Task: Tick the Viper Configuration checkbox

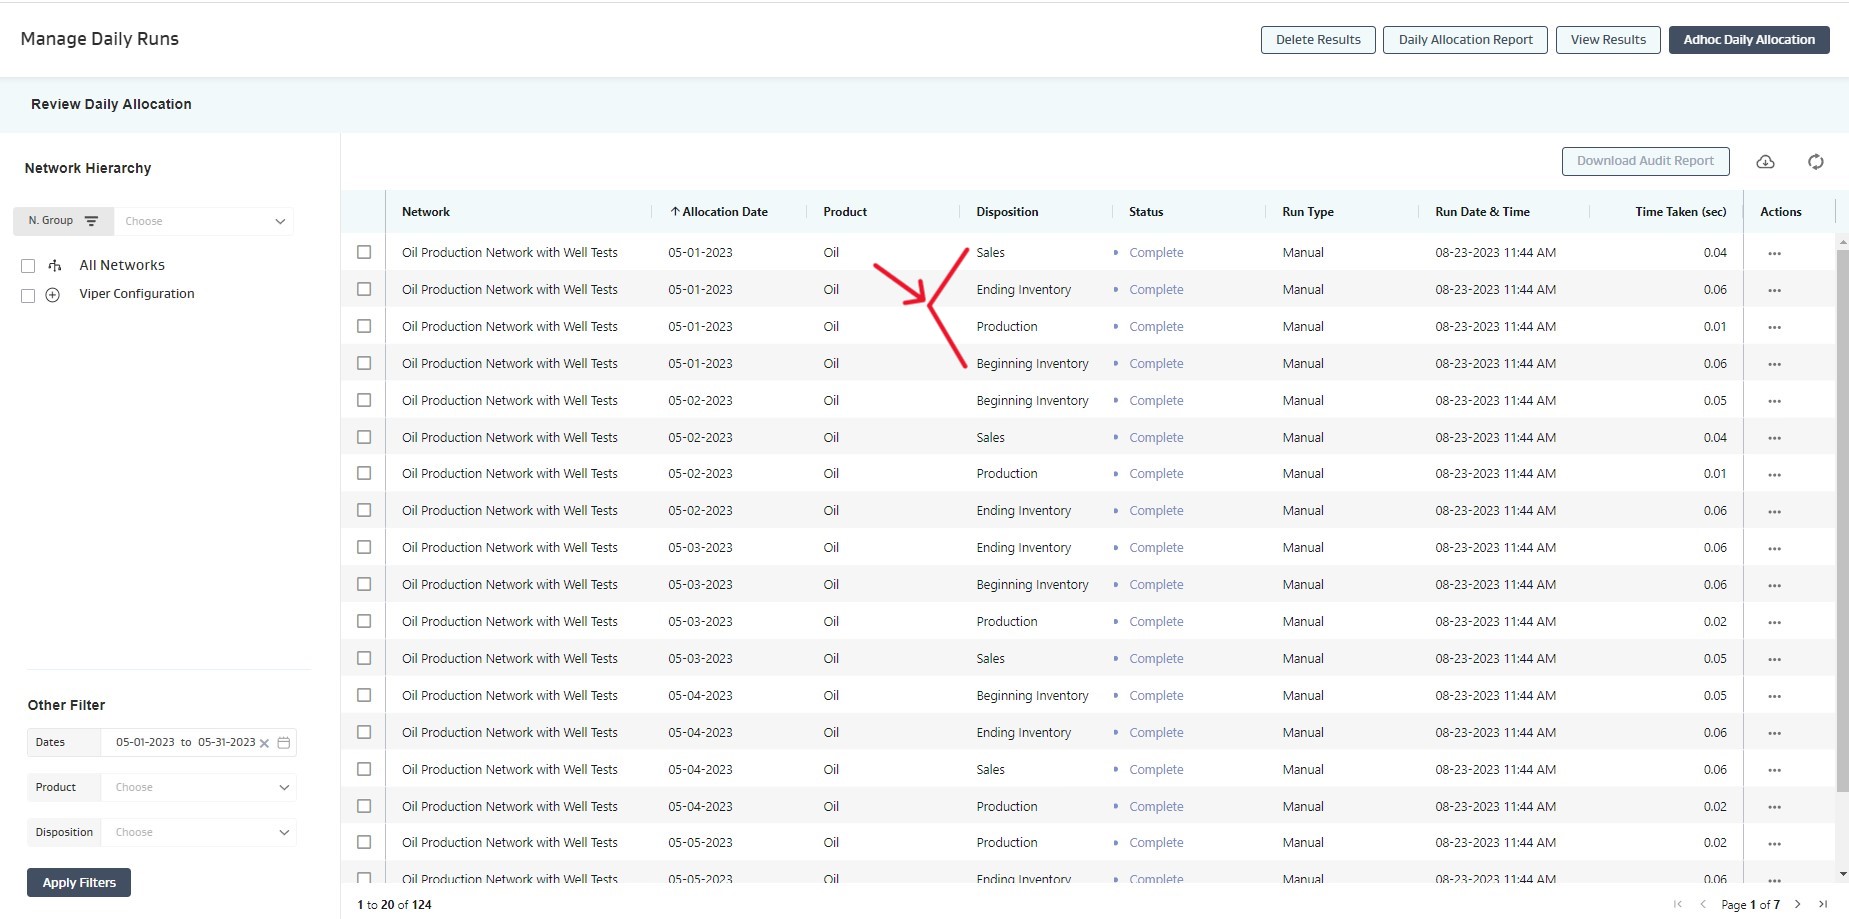Action: 28,295
